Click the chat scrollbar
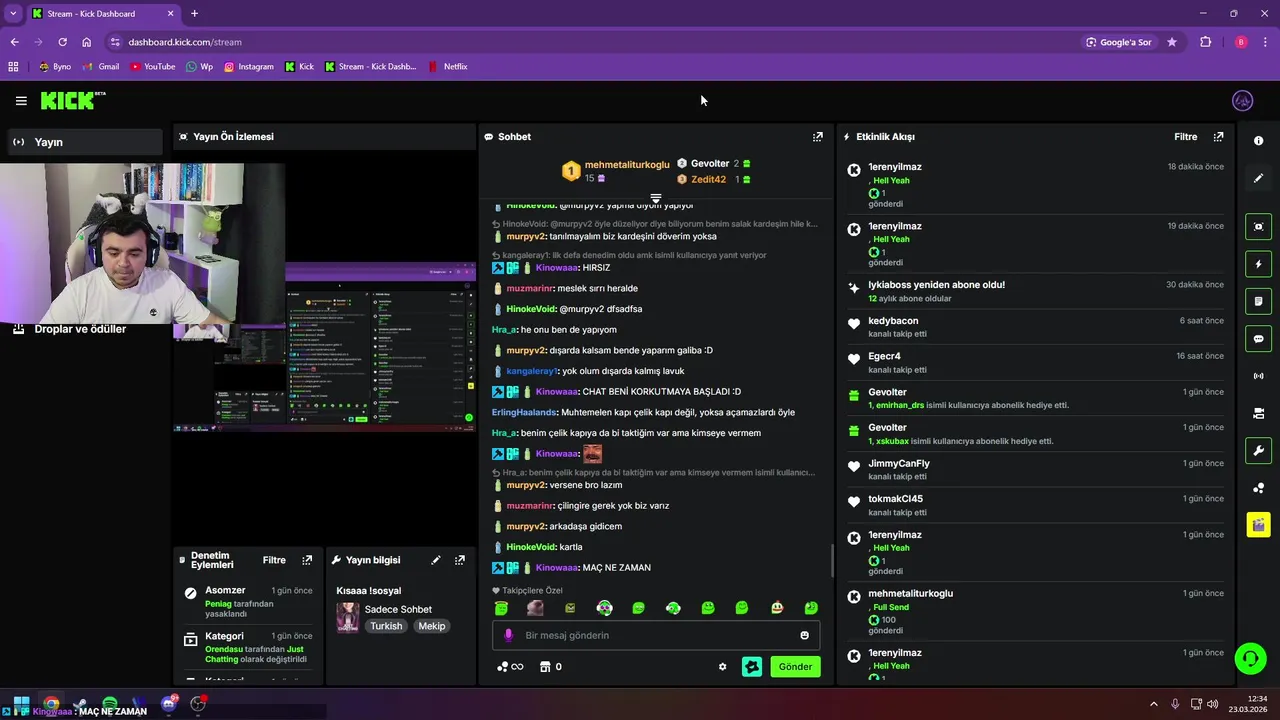Image resolution: width=1280 pixels, height=720 pixels. pos(832,561)
